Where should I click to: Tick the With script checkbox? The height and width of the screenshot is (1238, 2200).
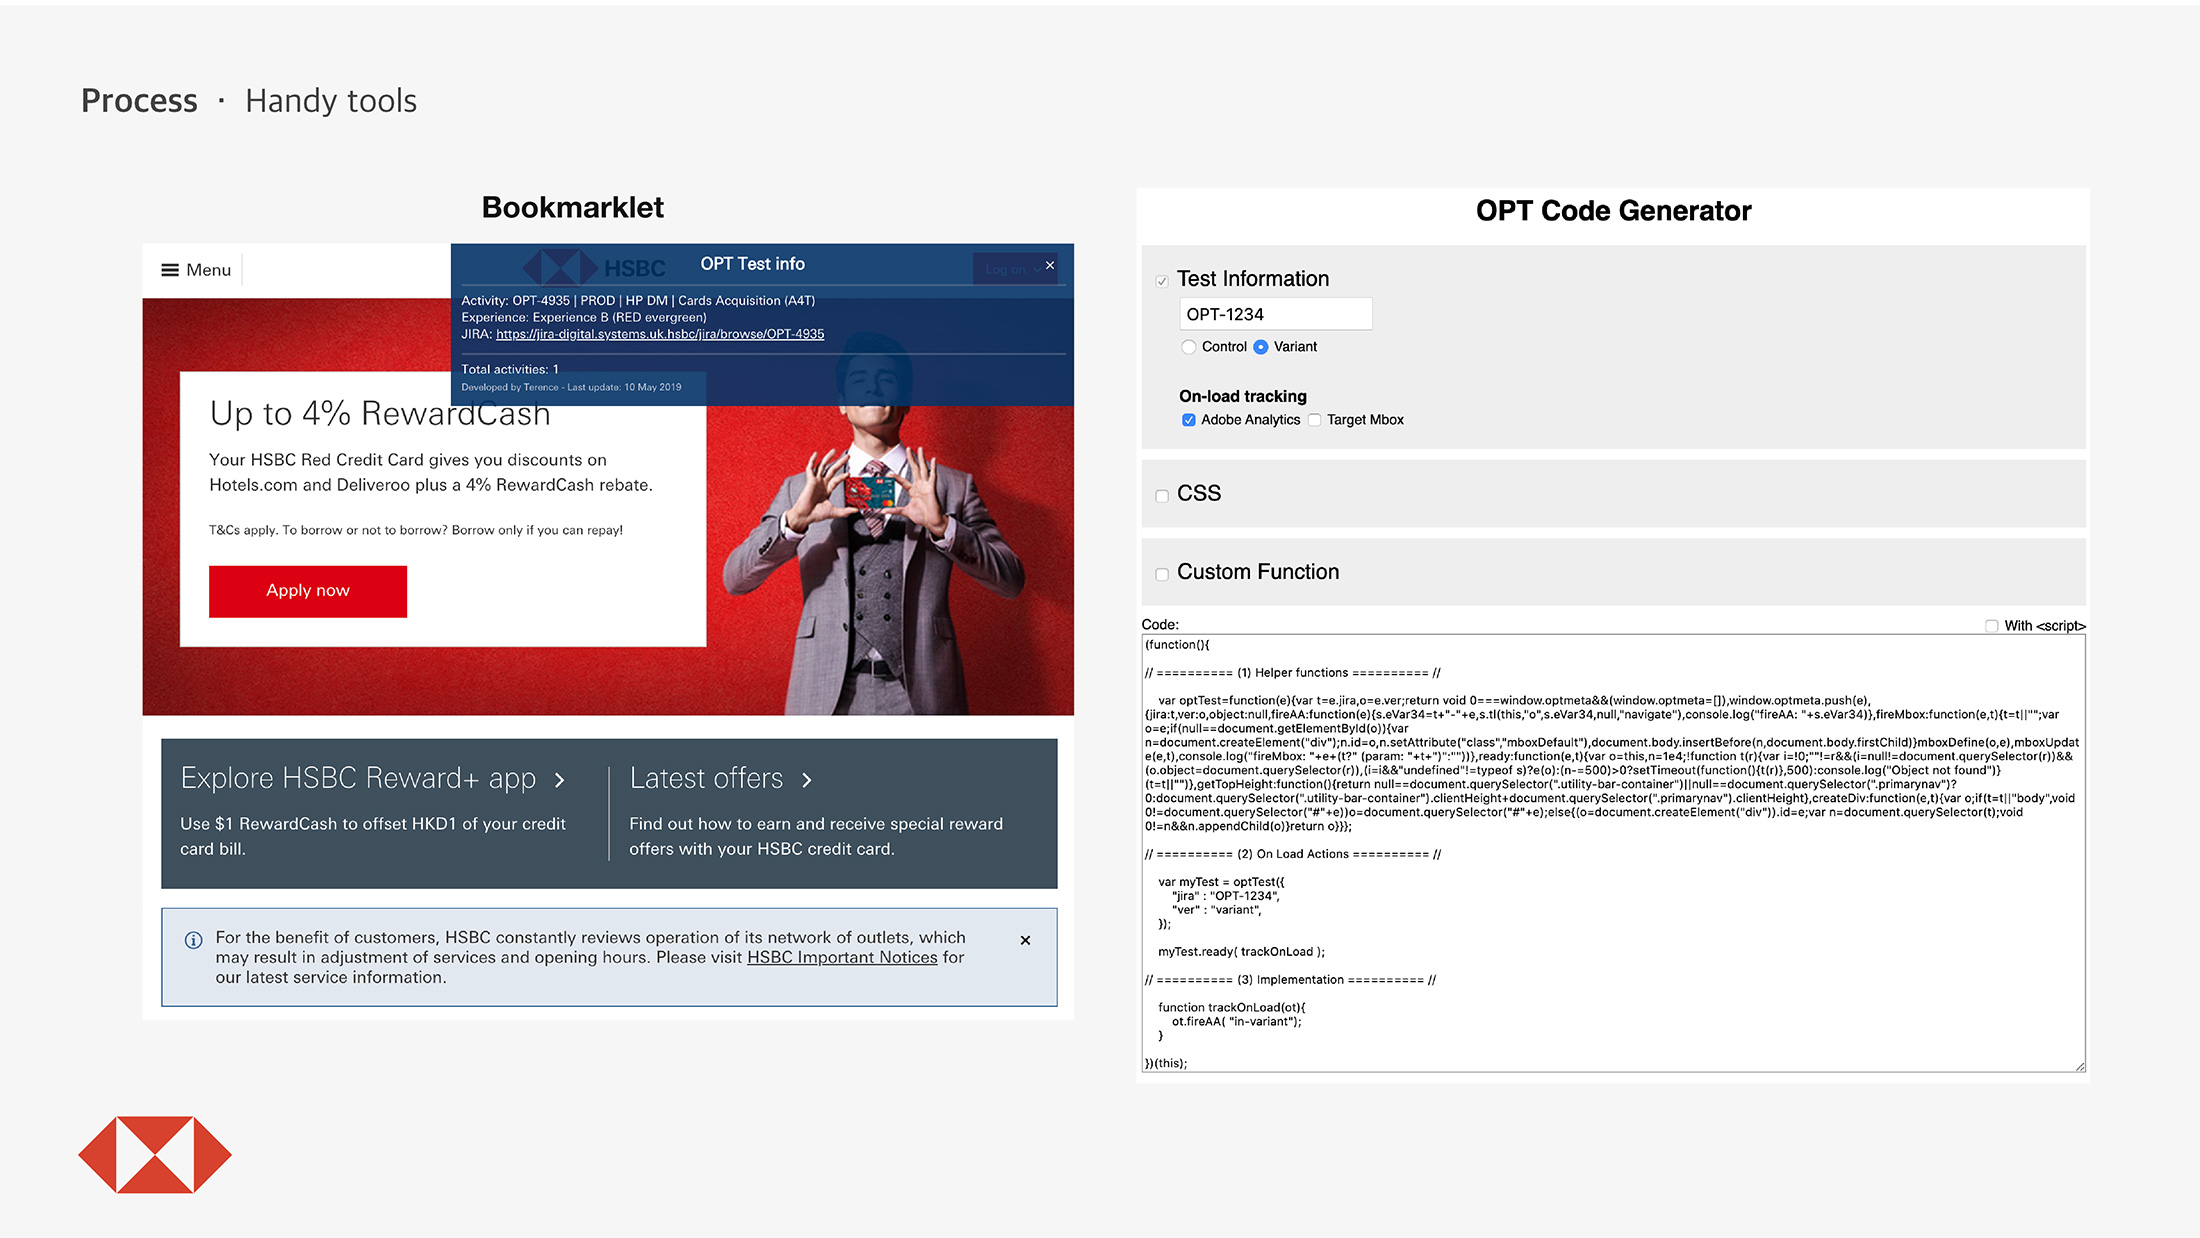[1991, 626]
